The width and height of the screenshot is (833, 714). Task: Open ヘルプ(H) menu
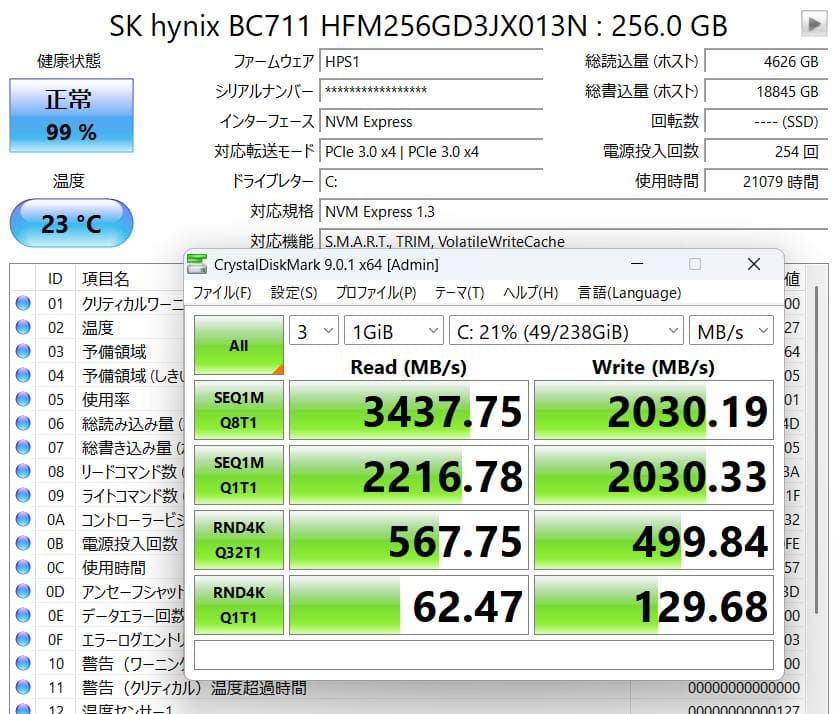pyautogui.click(x=530, y=293)
